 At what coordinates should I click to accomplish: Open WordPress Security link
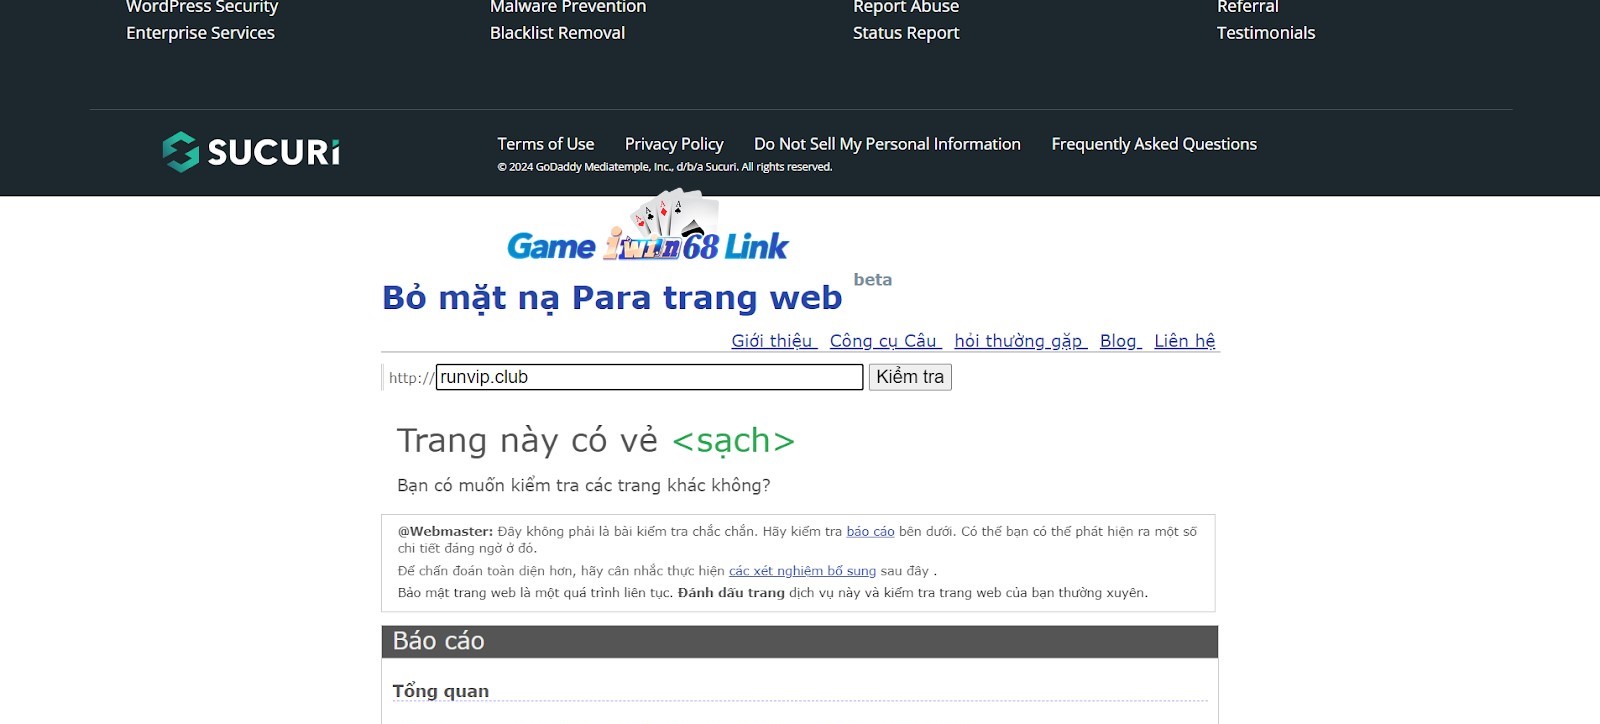[x=202, y=7]
